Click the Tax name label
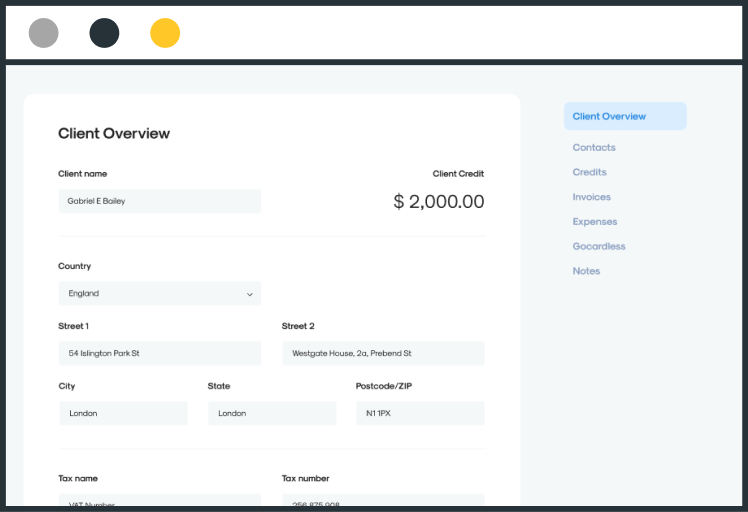 tap(78, 478)
